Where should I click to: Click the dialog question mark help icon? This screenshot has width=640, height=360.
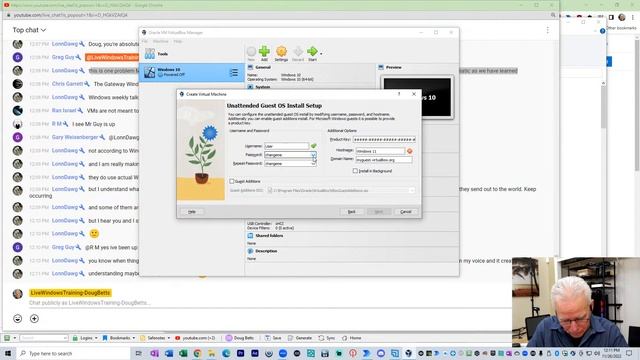pos(399,94)
